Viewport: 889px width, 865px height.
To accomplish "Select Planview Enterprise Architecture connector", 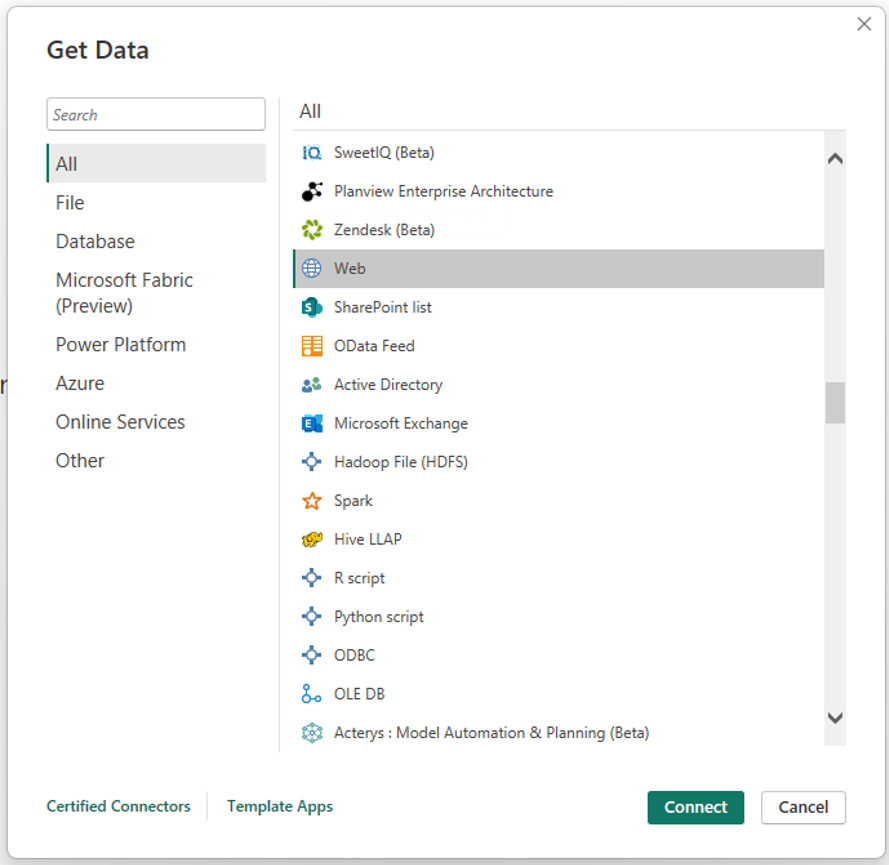I will coord(558,192).
